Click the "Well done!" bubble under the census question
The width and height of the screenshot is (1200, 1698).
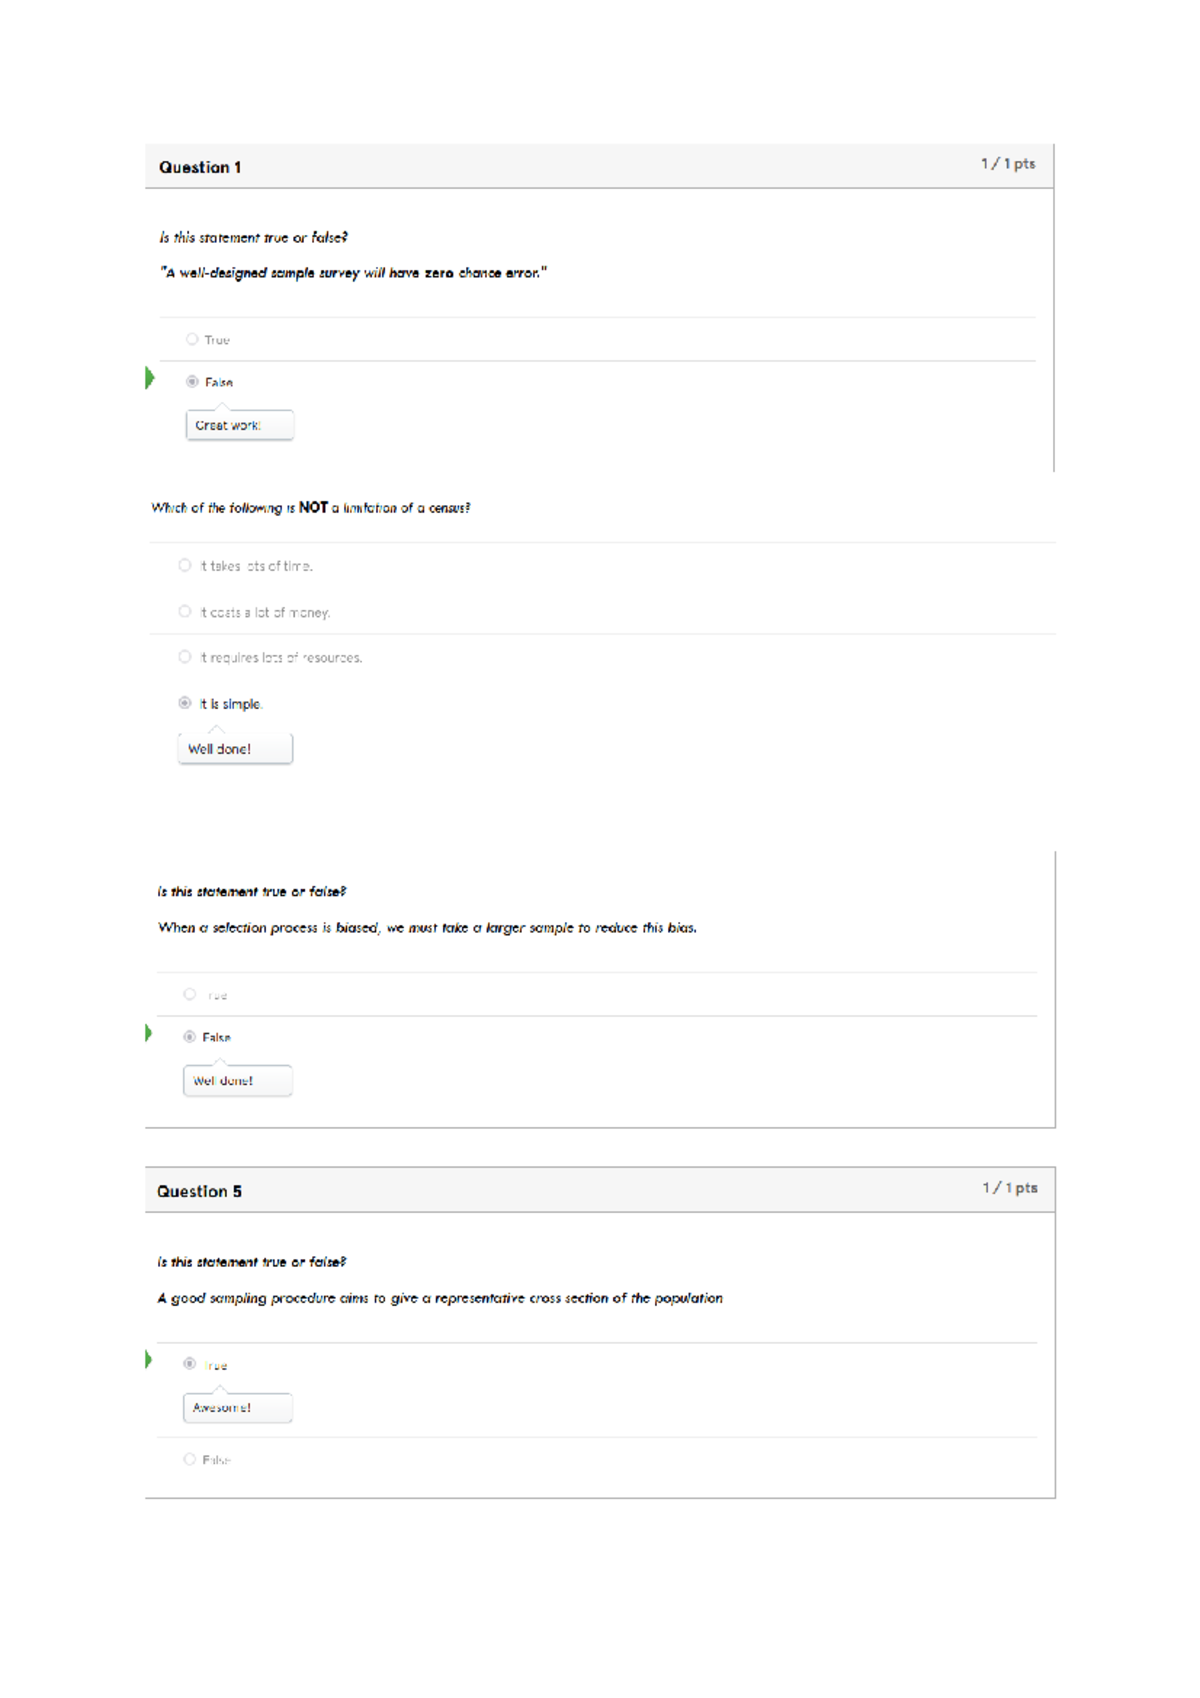pos(234,748)
